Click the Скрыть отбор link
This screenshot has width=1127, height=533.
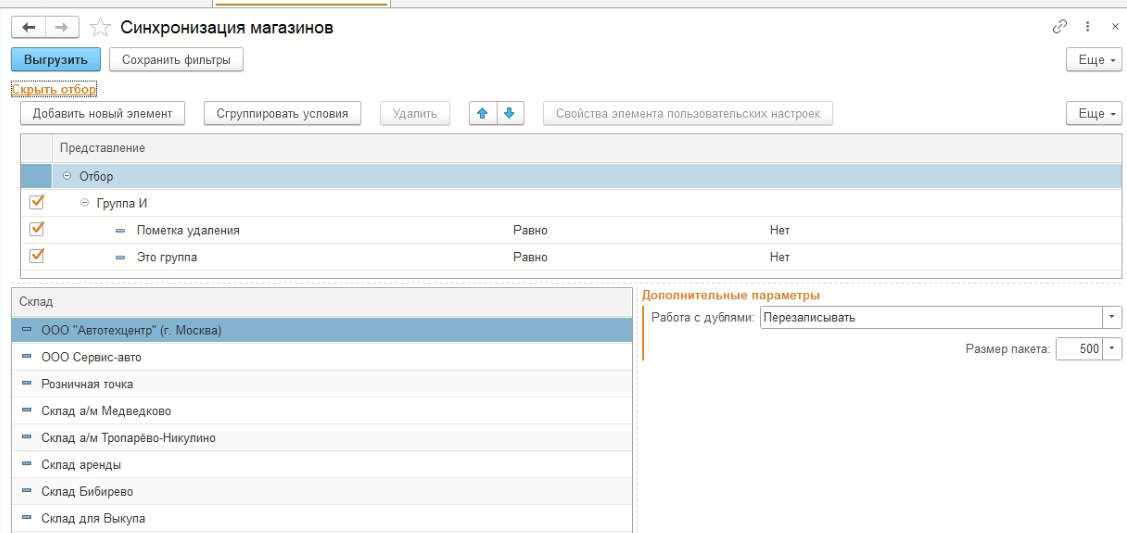(54, 89)
